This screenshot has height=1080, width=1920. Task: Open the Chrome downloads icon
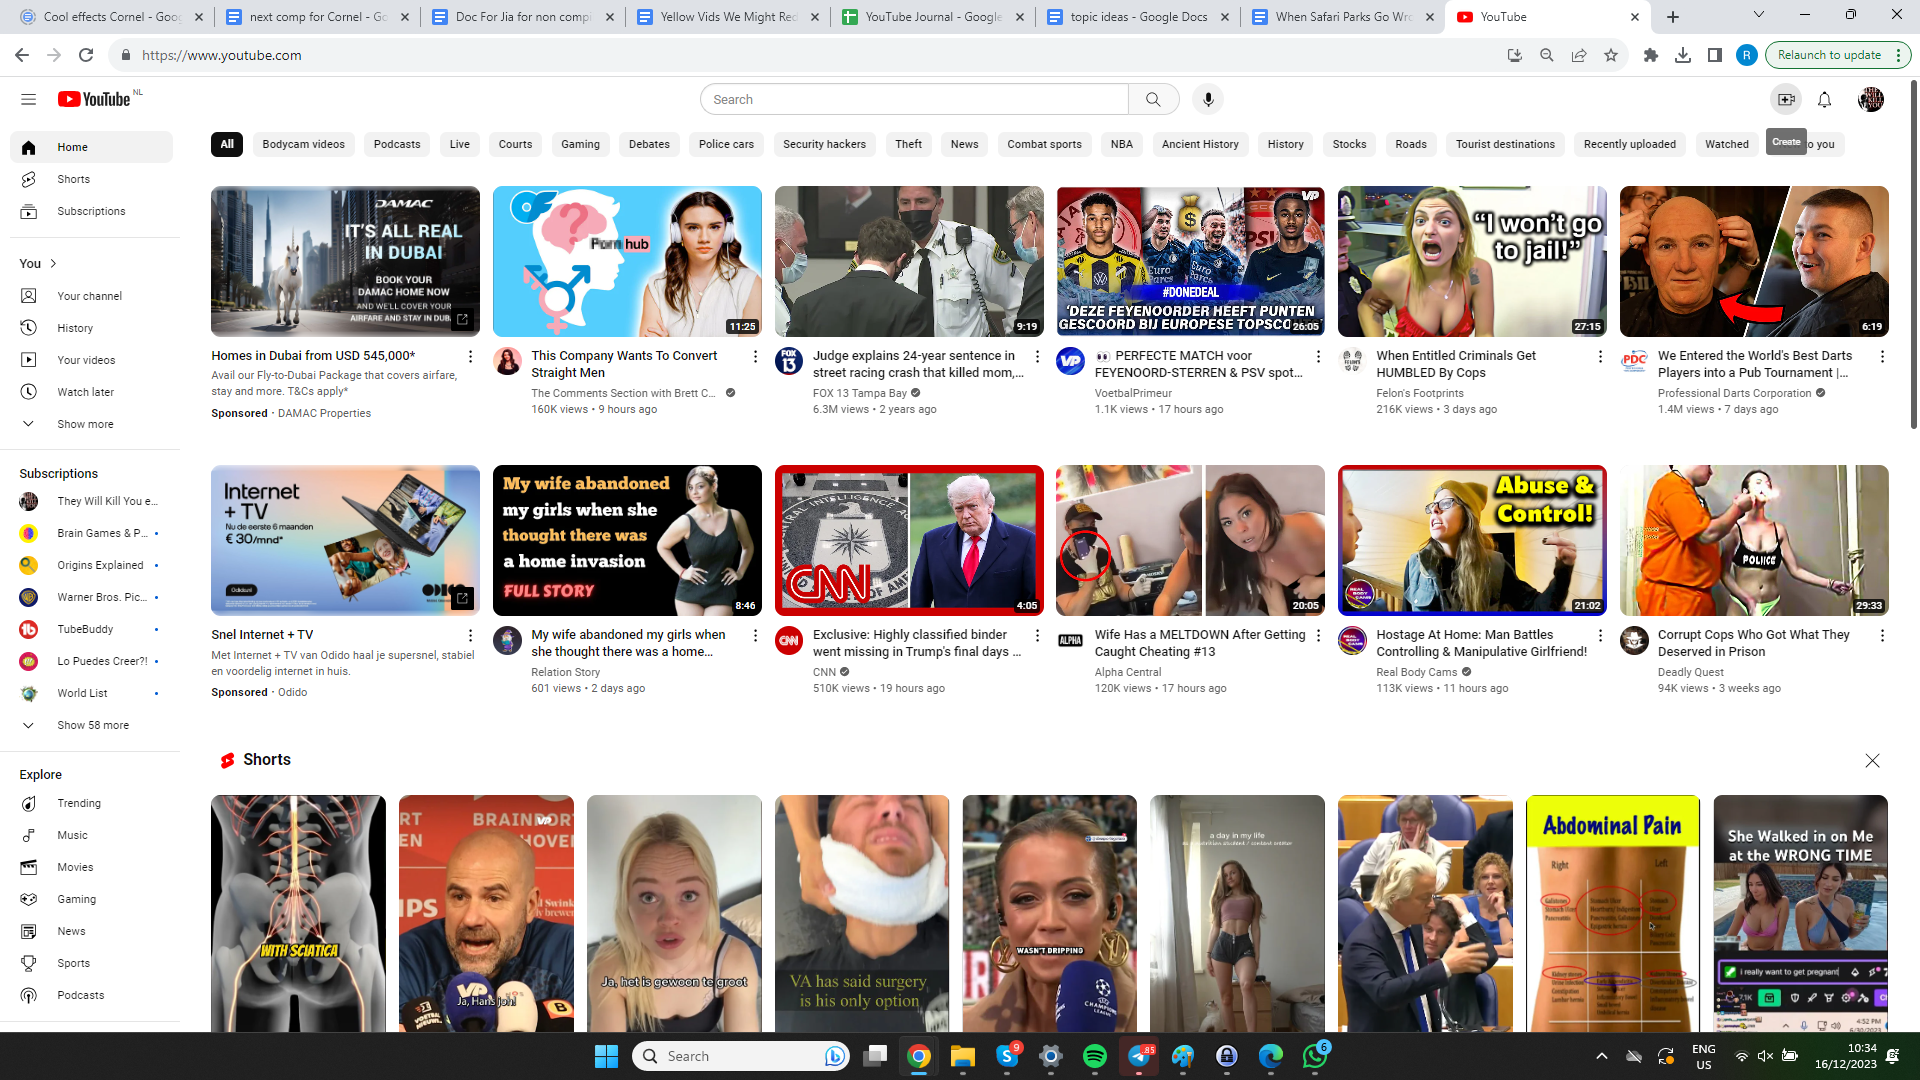1683,55
